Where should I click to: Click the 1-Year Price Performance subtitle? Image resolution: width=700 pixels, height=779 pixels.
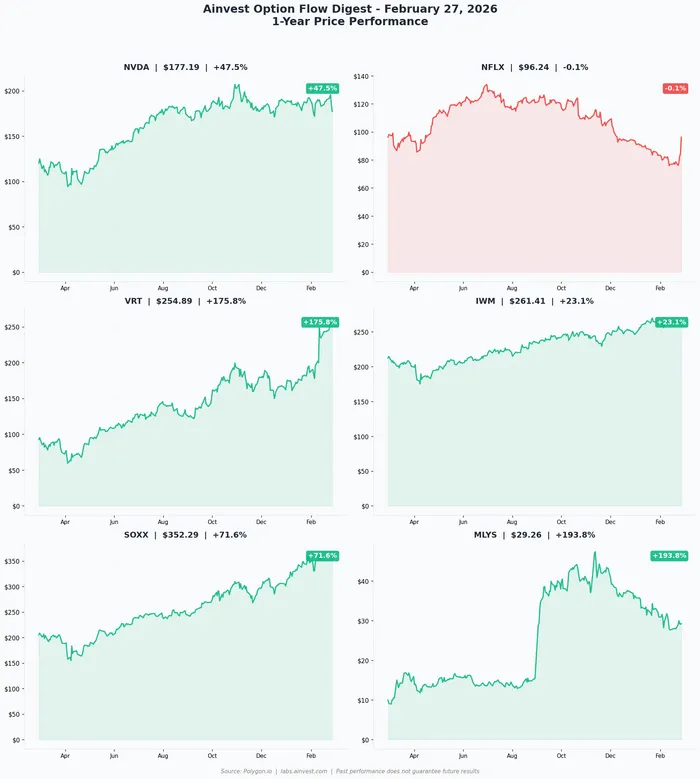pos(350,21)
